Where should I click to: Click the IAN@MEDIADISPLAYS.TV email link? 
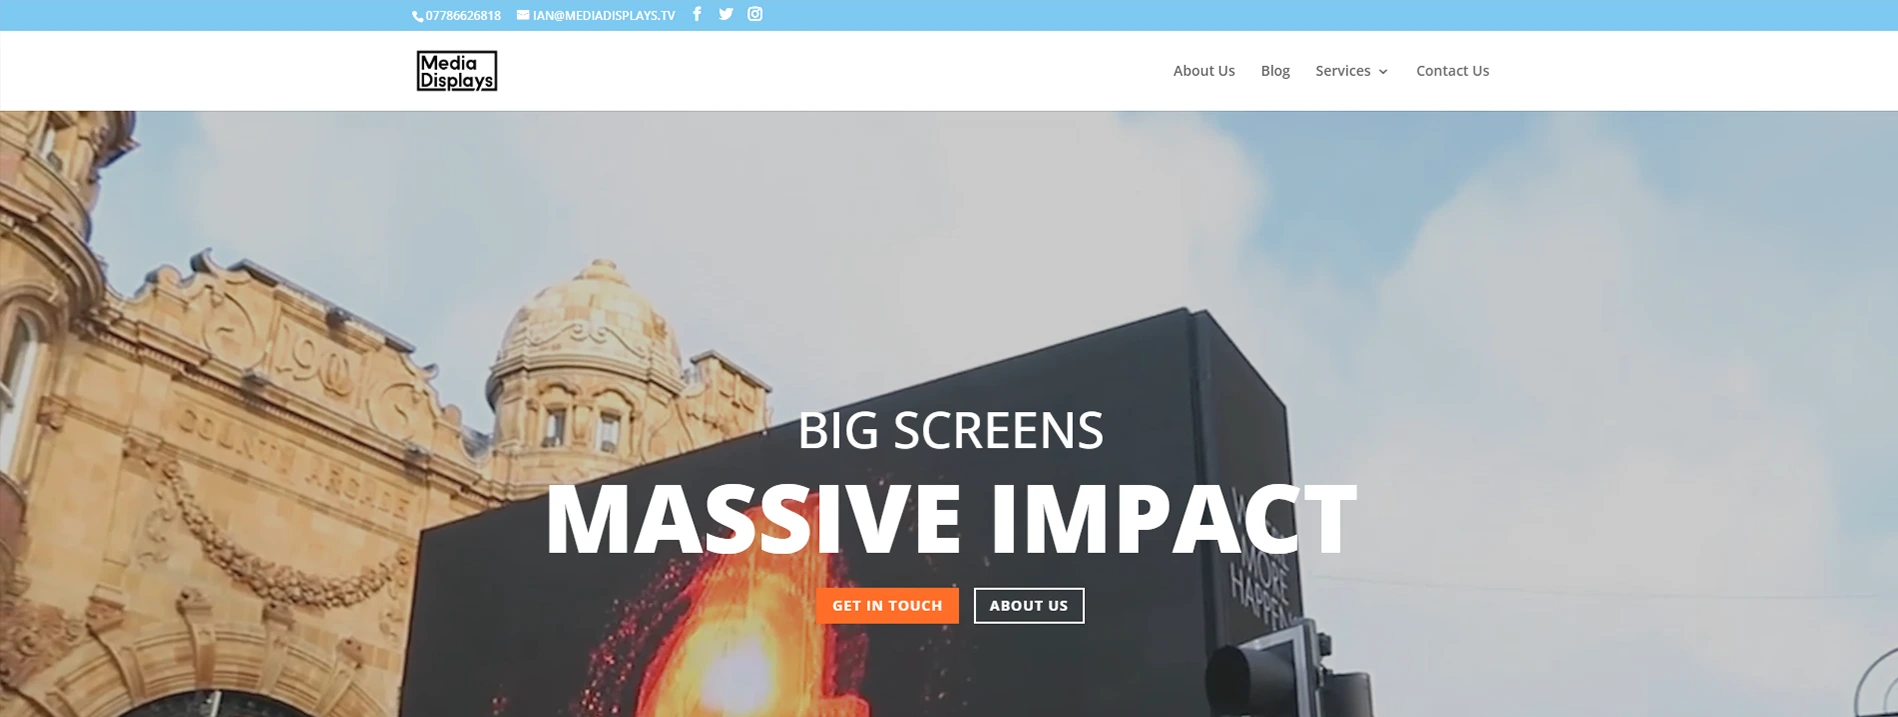tap(596, 16)
